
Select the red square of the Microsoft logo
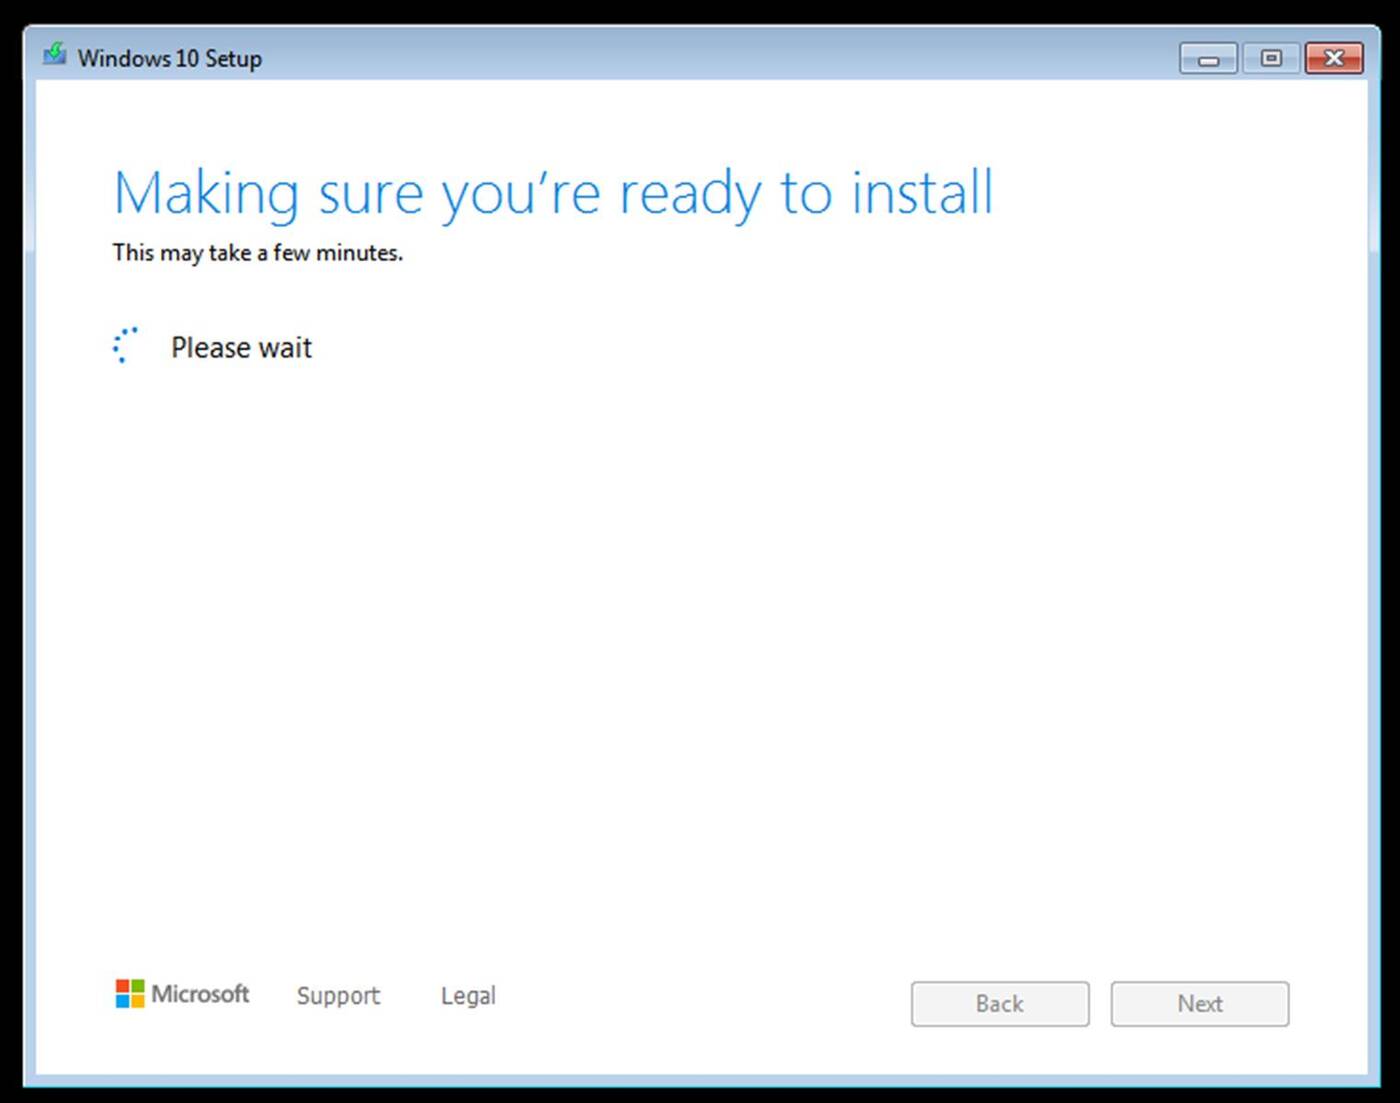(123, 987)
